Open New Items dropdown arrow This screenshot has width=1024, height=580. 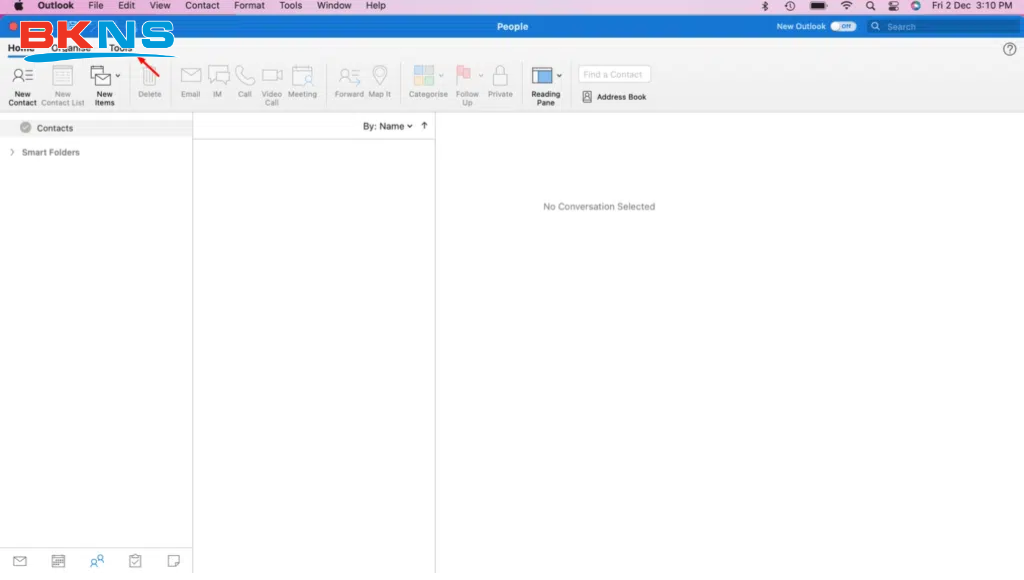click(118, 75)
